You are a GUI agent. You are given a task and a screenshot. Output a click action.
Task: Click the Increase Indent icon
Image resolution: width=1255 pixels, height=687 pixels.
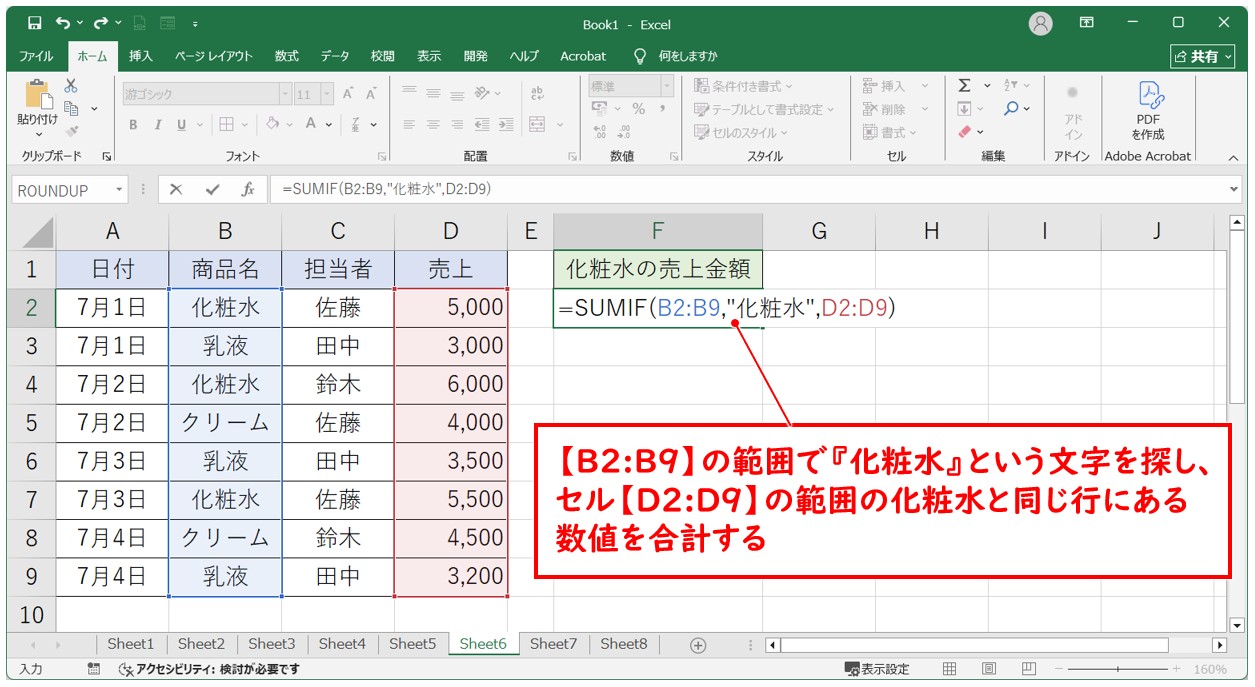[x=505, y=125]
